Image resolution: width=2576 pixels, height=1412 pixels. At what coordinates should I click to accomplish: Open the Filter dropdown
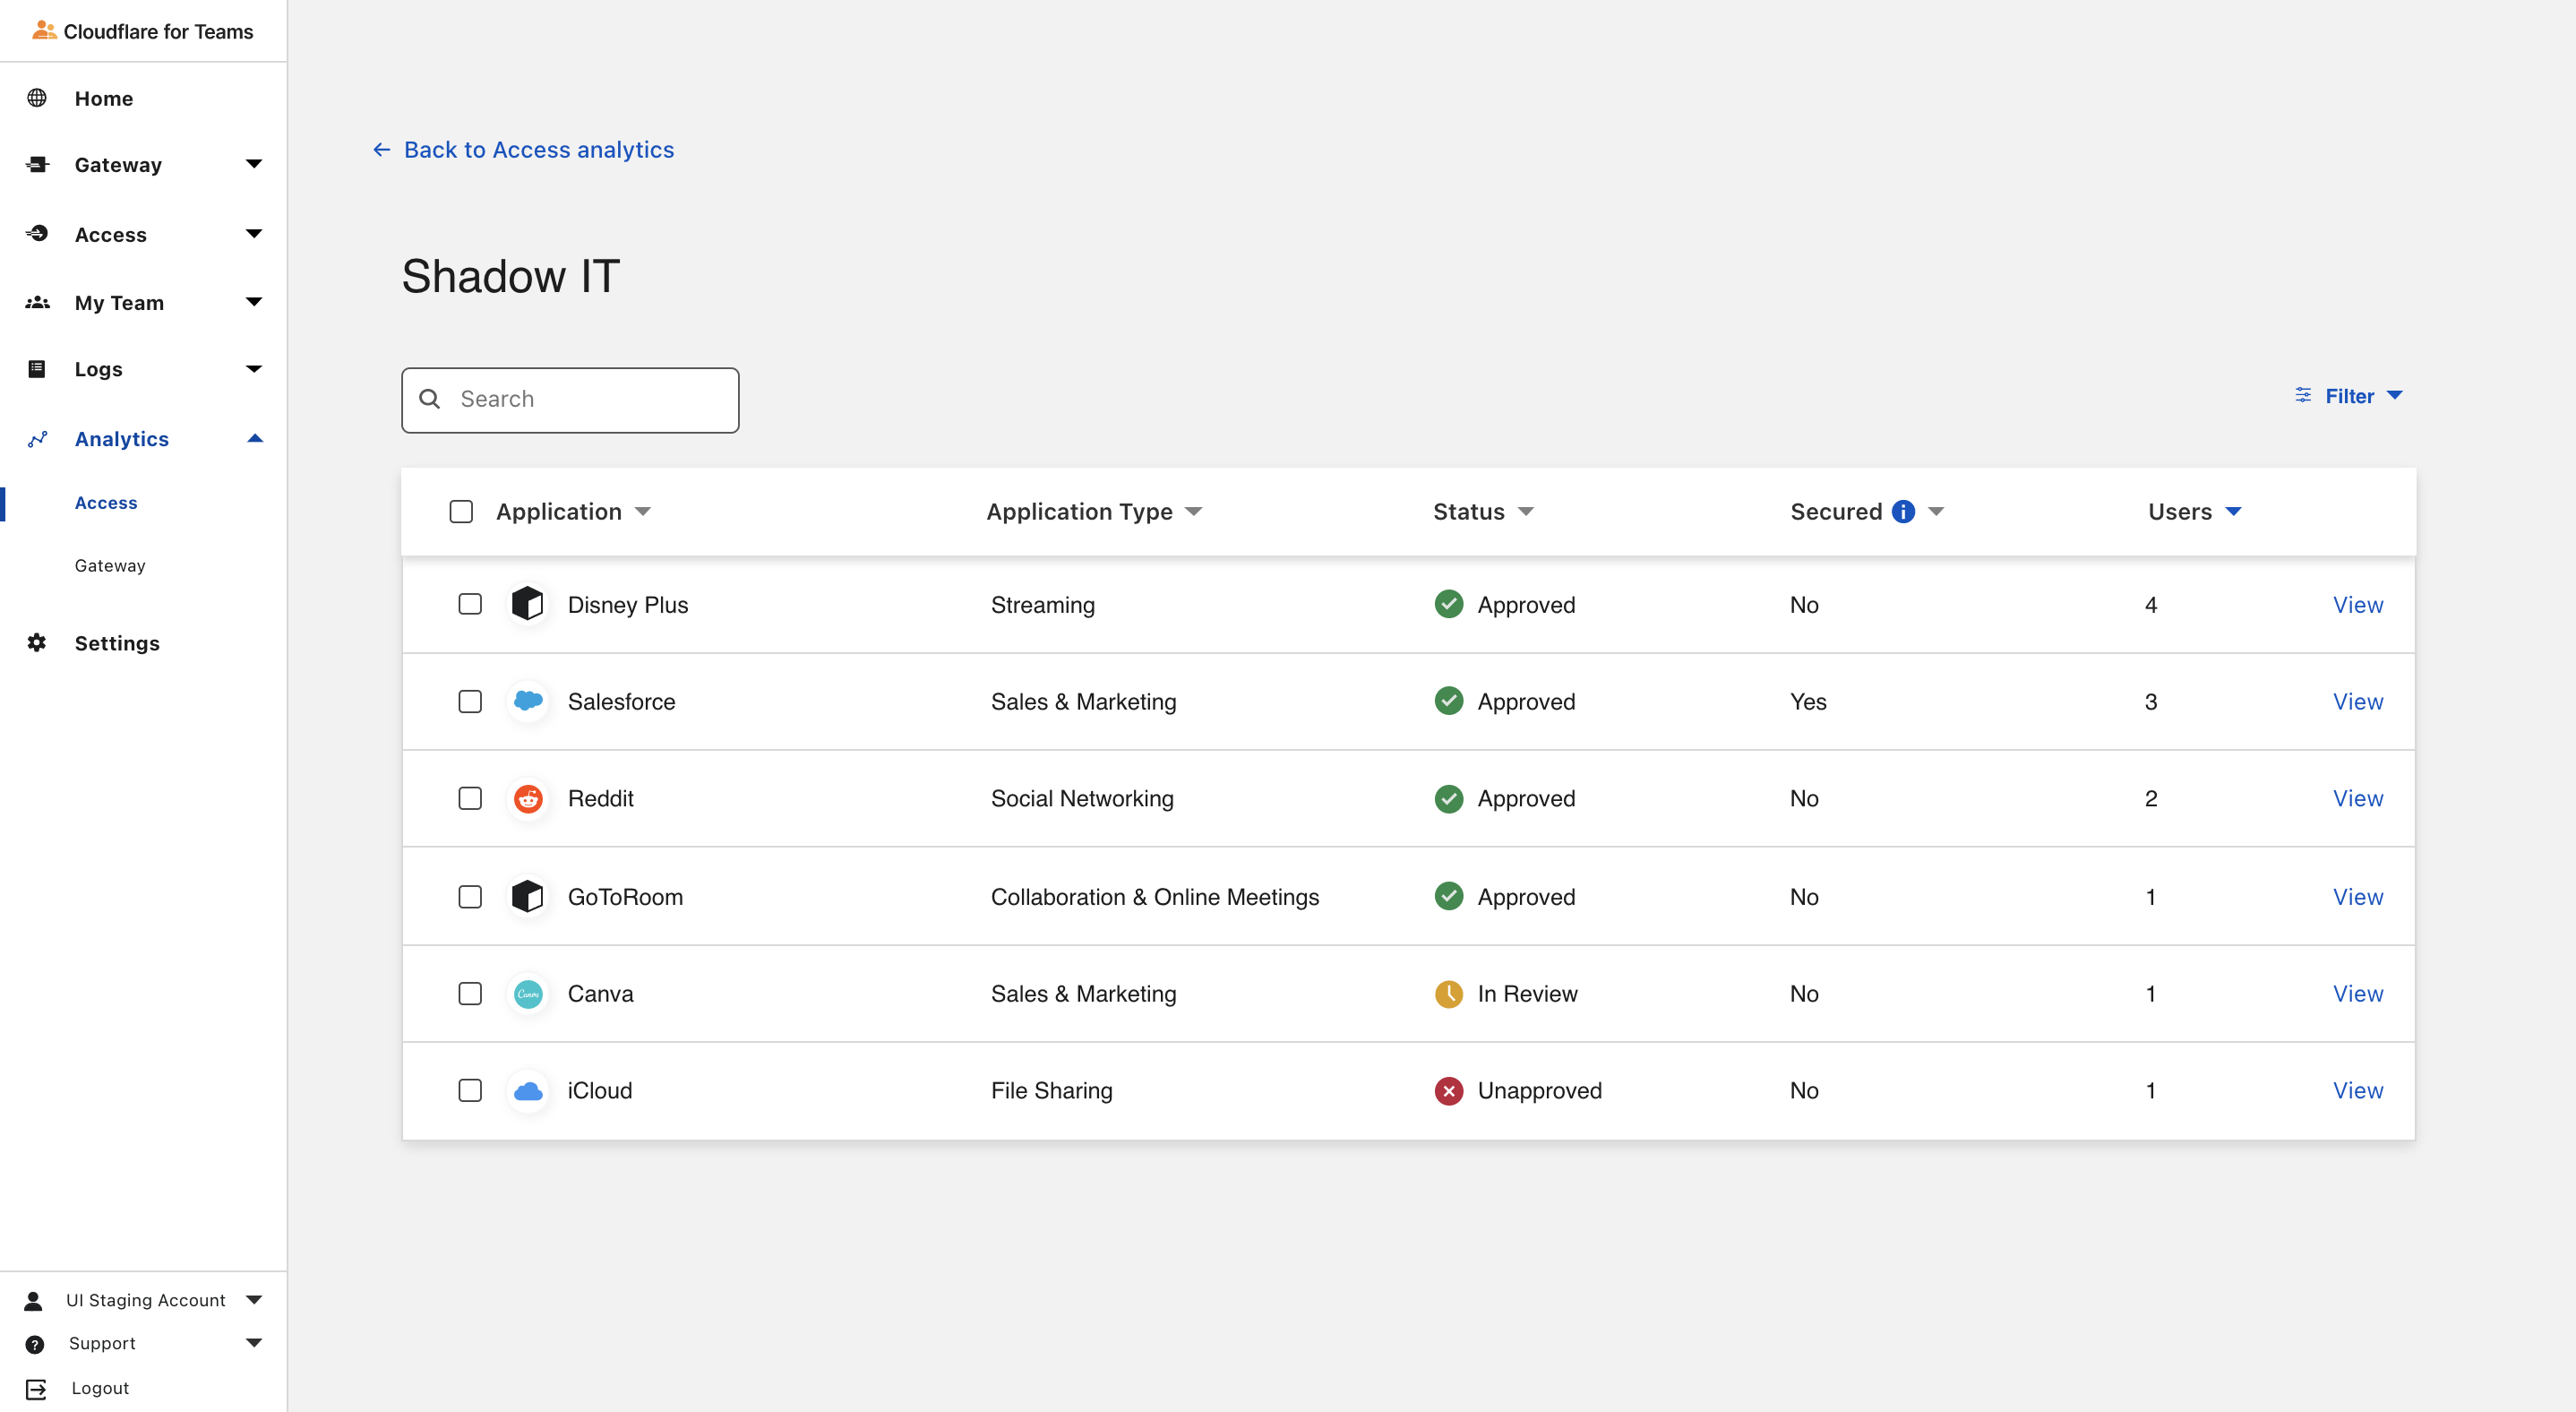click(2348, 396)
